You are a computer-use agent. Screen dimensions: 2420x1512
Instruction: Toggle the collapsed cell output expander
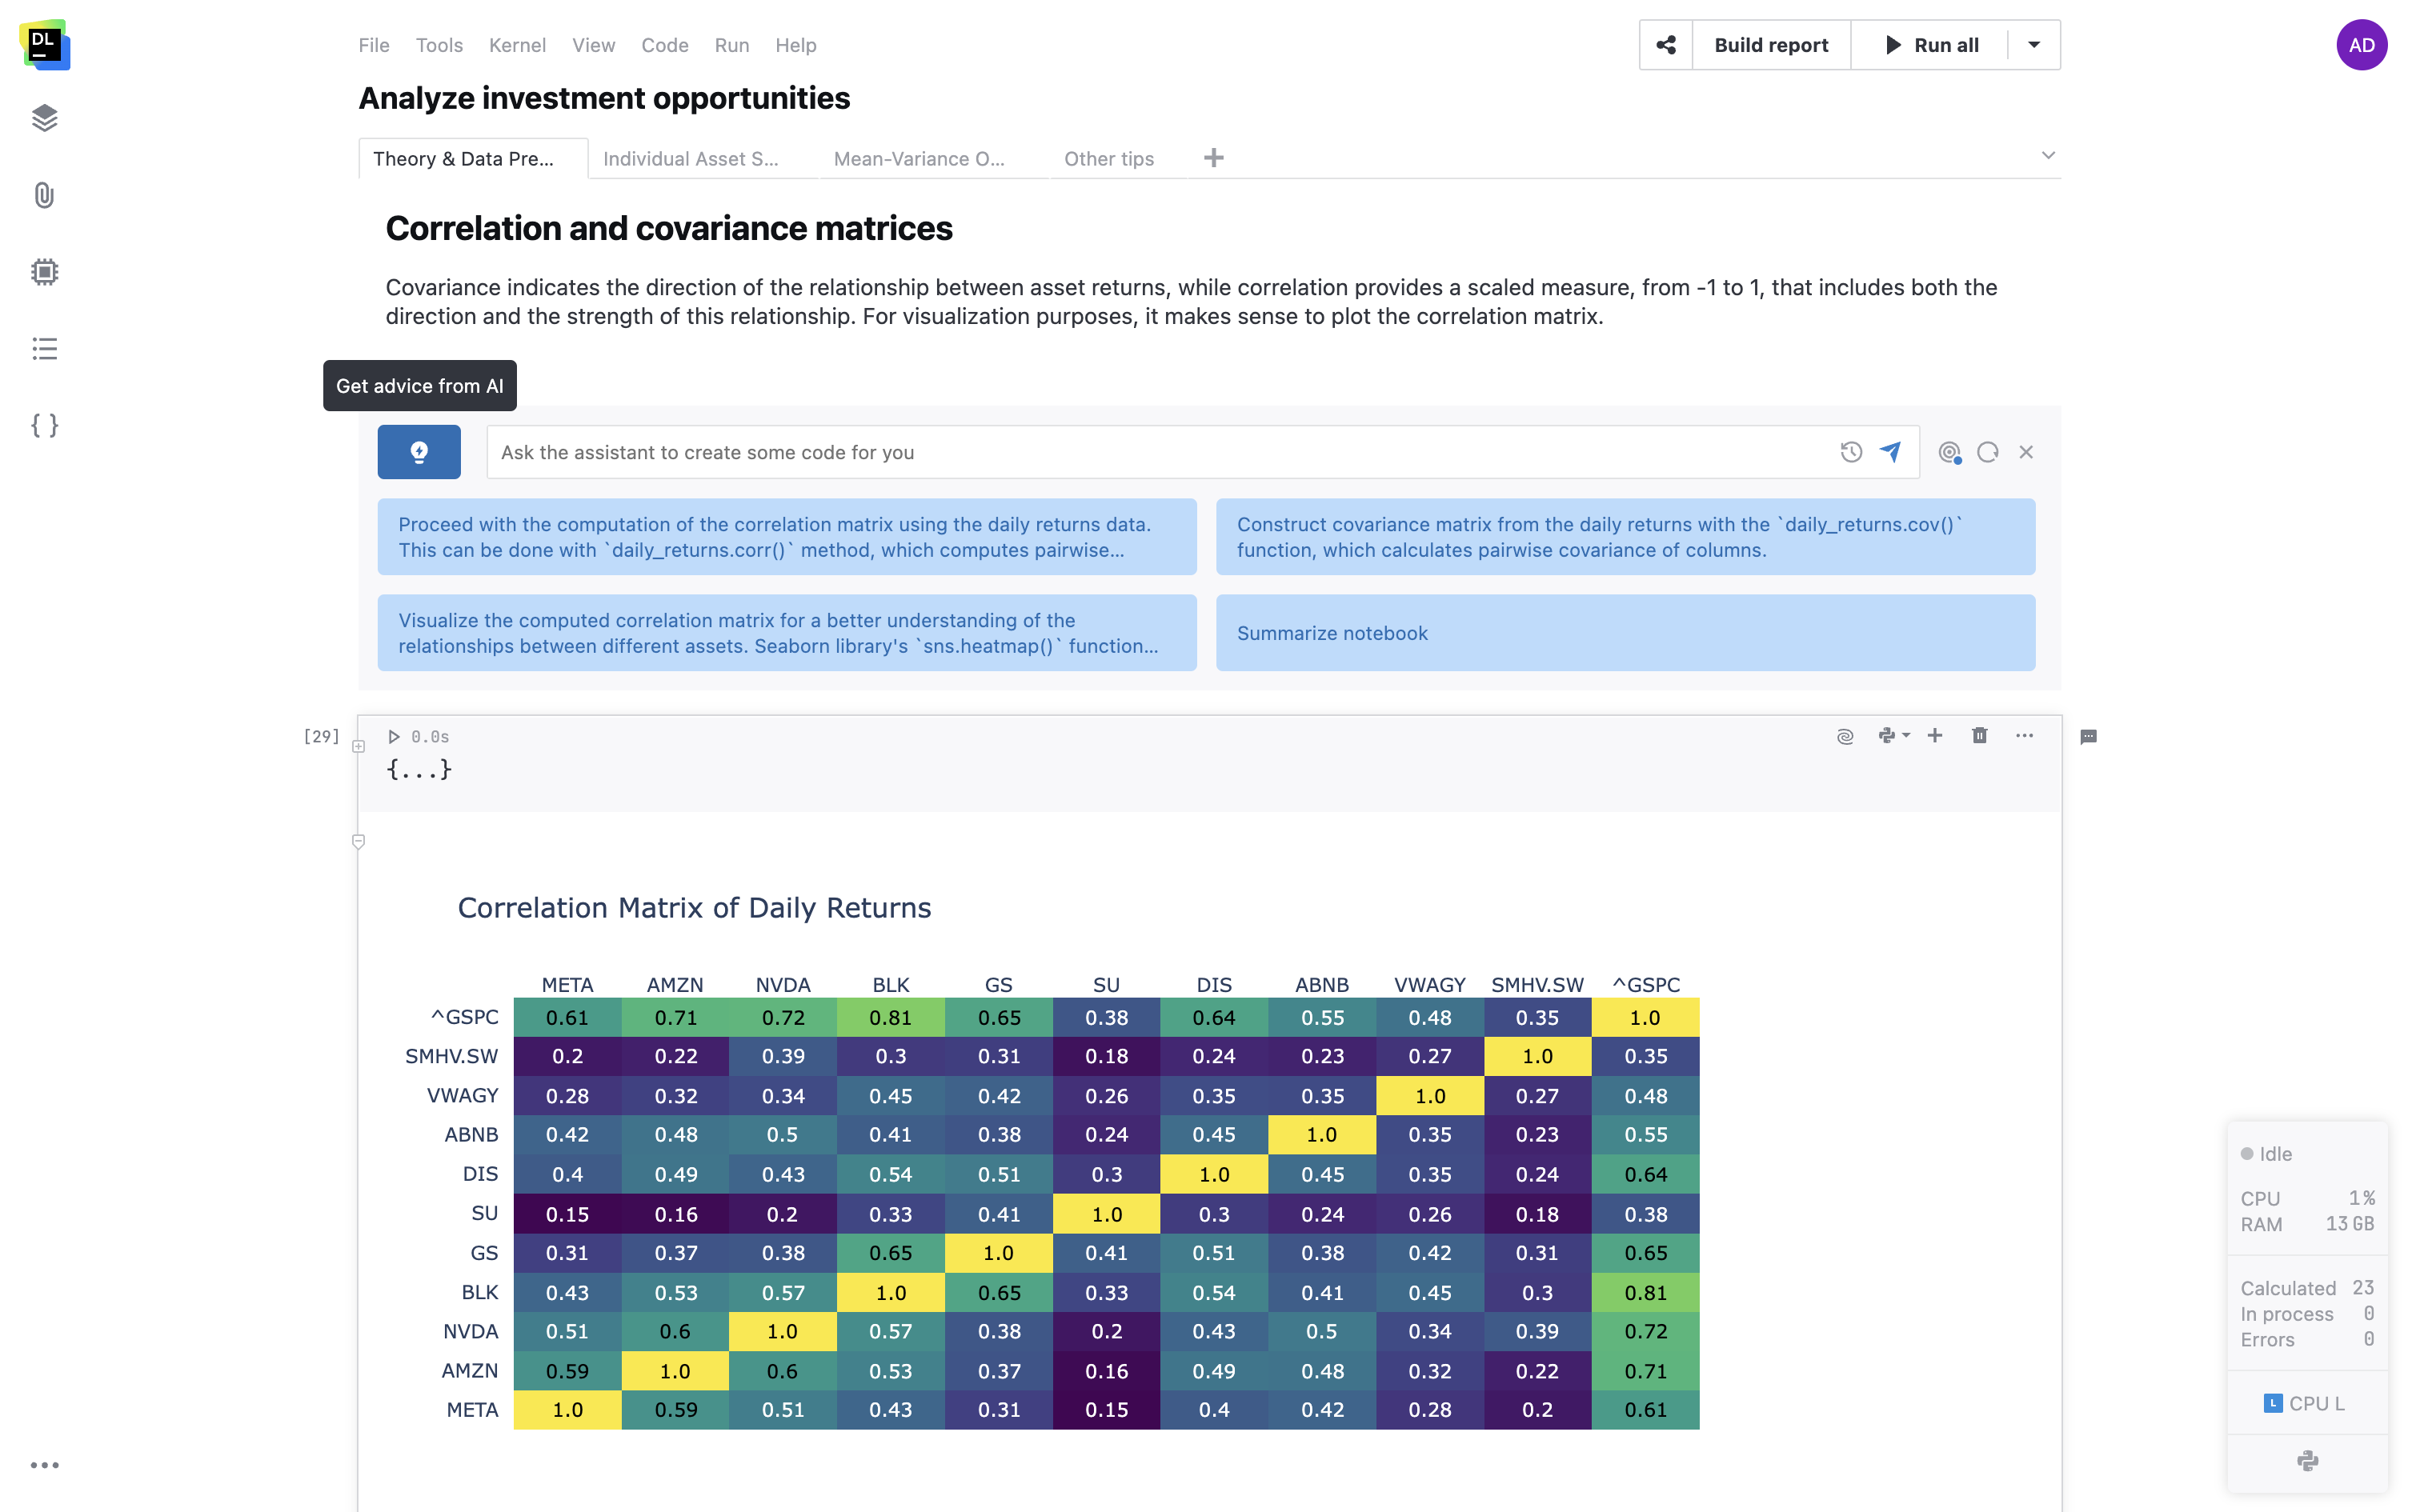(x=417, y=769)
